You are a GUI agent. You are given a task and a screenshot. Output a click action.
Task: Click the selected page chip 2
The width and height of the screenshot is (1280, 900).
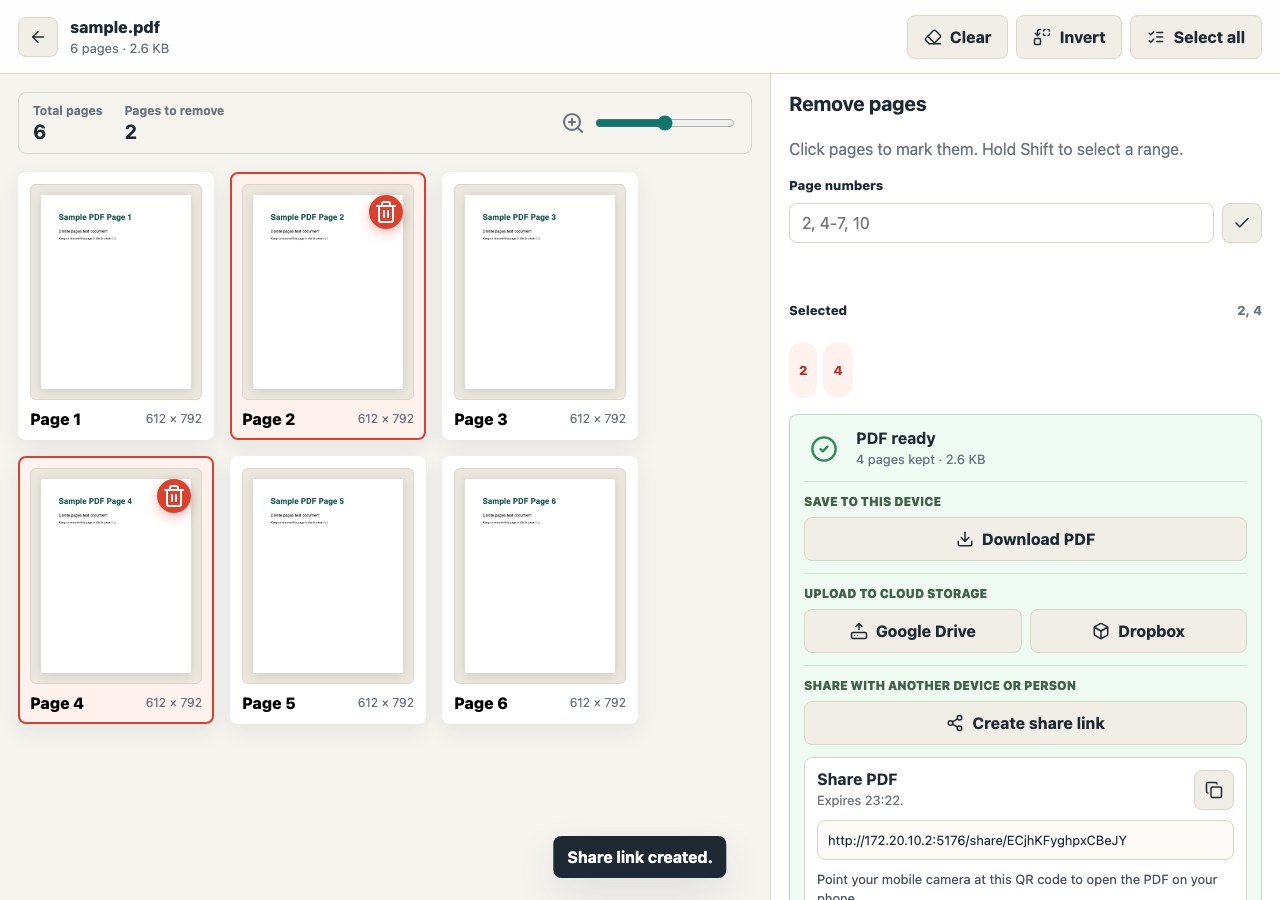[x=803, y=370]
